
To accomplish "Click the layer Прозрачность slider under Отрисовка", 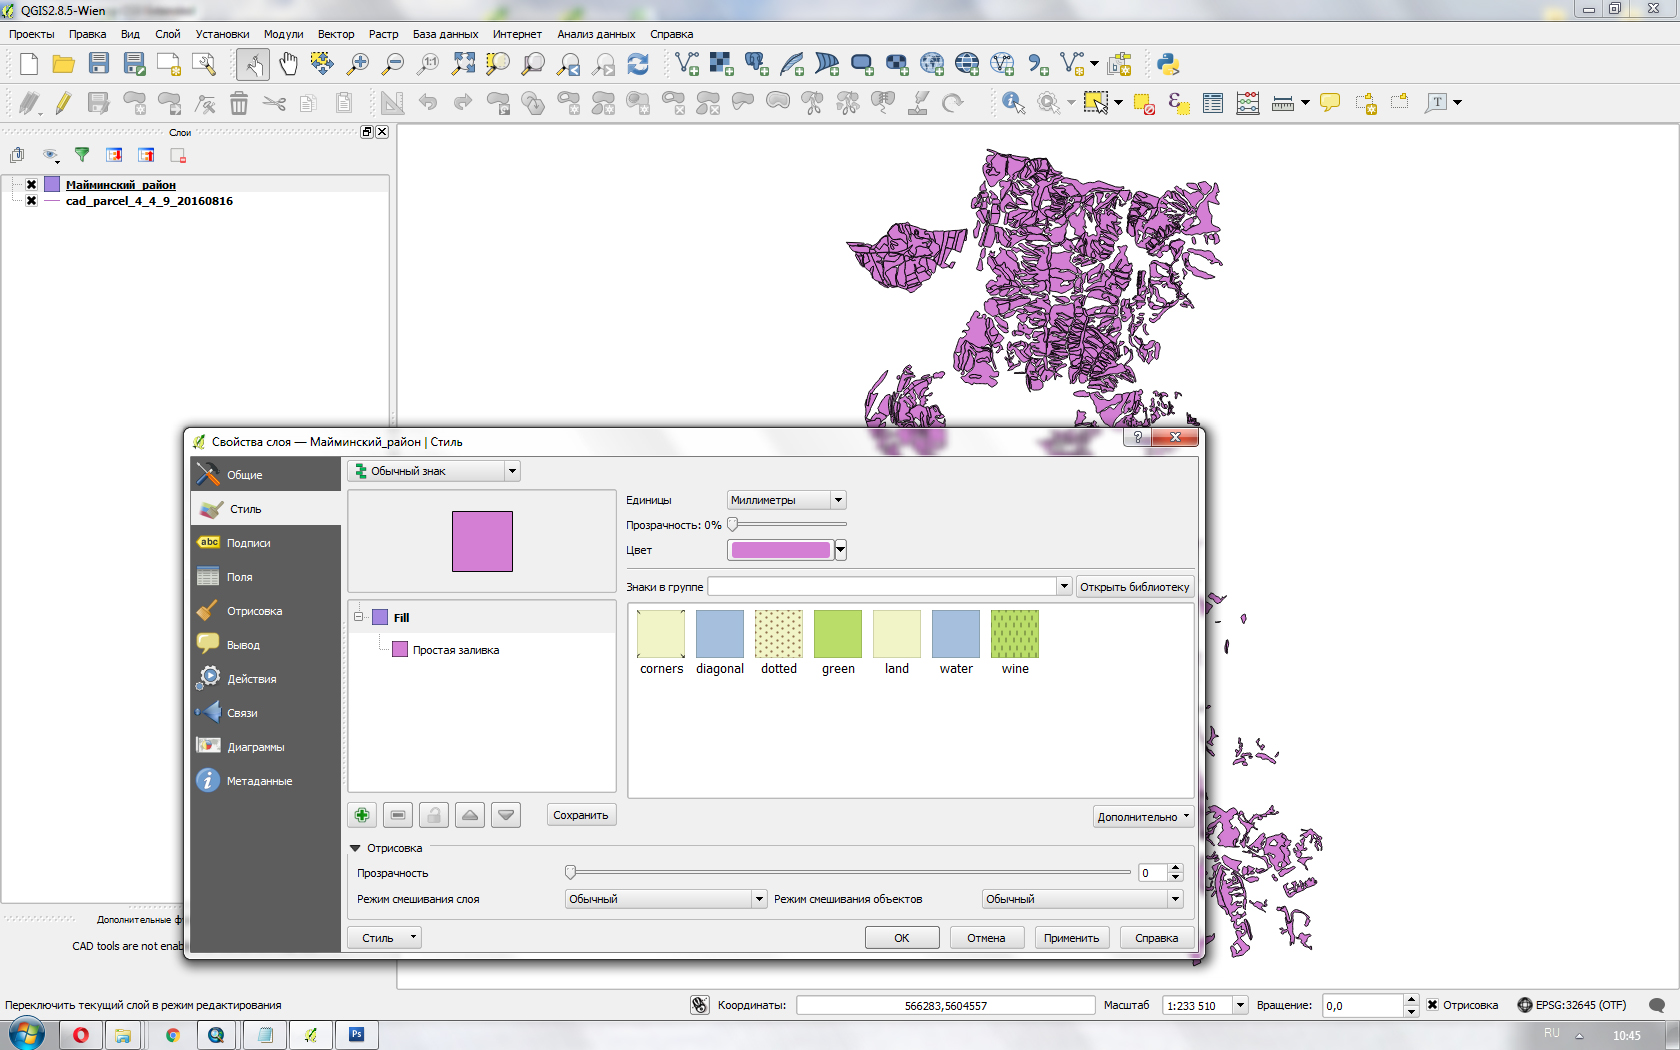I will click(x=848, y=873).
